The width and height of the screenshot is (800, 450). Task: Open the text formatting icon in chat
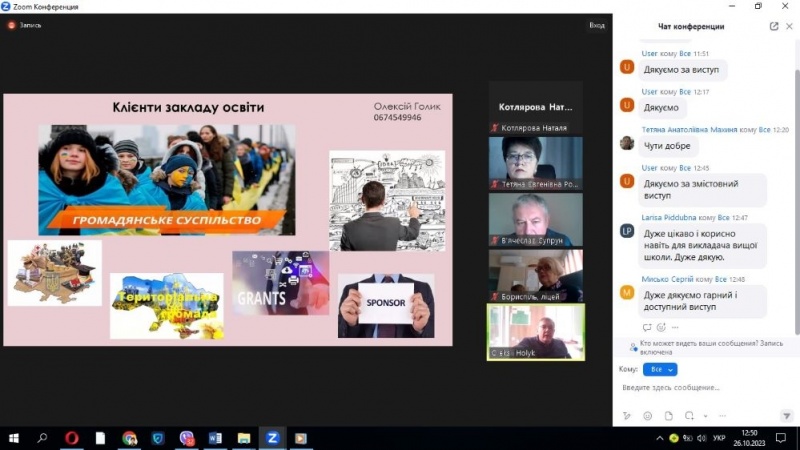click(x=626, y=415)
